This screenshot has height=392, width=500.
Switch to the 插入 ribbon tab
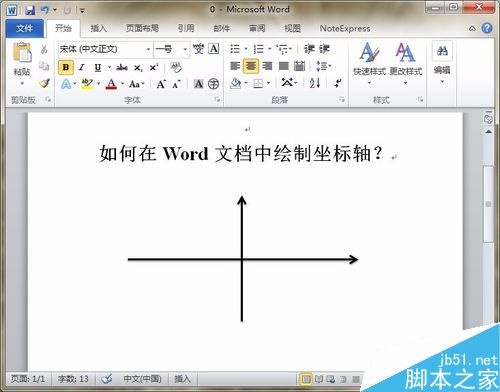[99, 28]
